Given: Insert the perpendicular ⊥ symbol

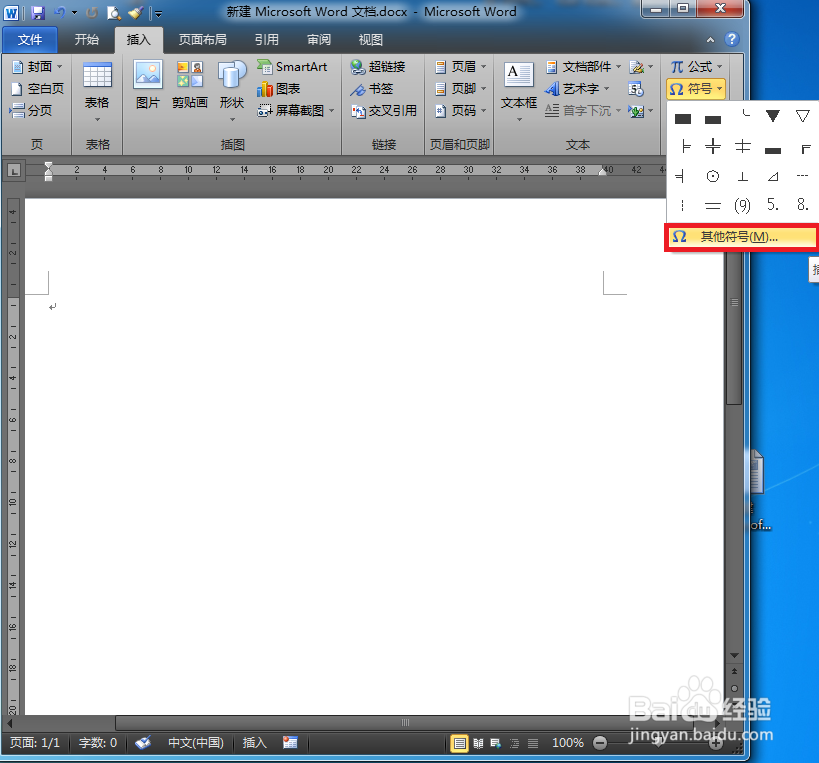Looking at the screenshot, I should click(x=742, y=177).
